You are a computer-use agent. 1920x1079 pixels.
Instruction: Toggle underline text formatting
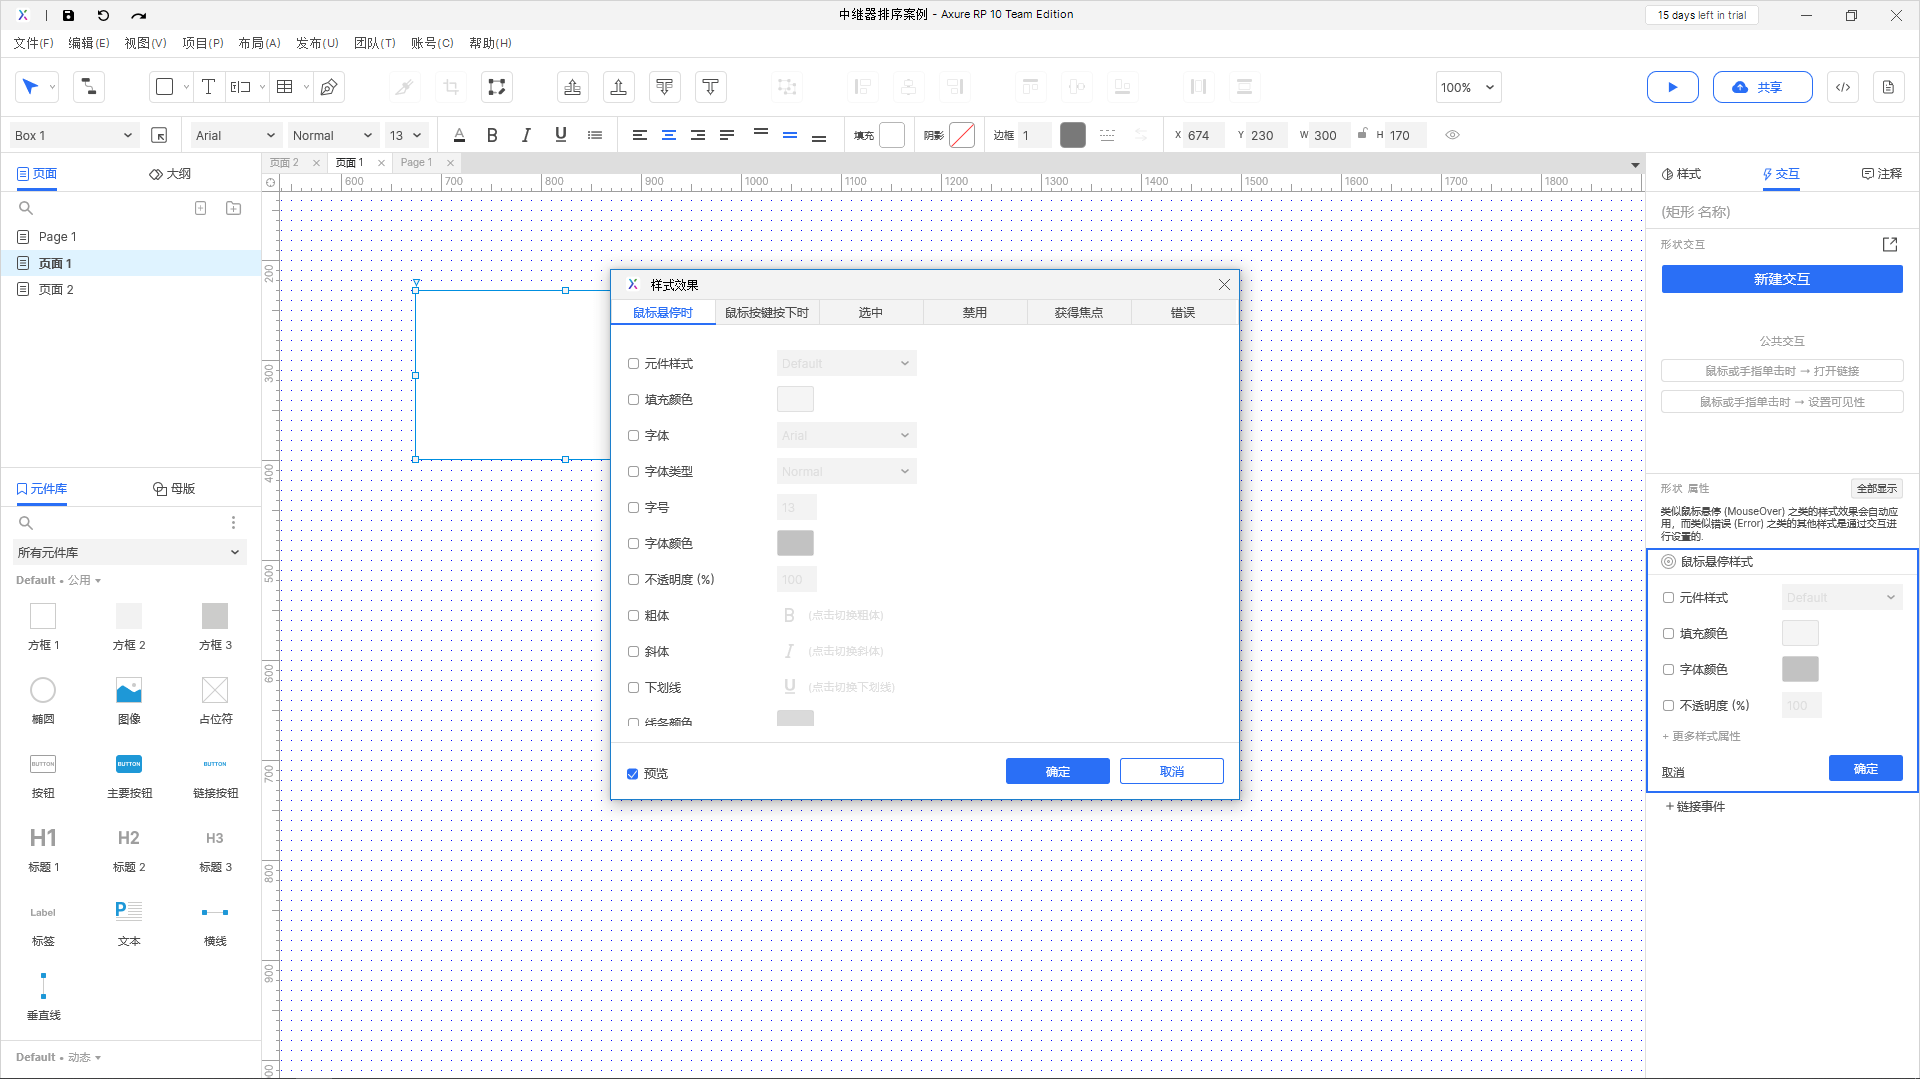[561, 135]
